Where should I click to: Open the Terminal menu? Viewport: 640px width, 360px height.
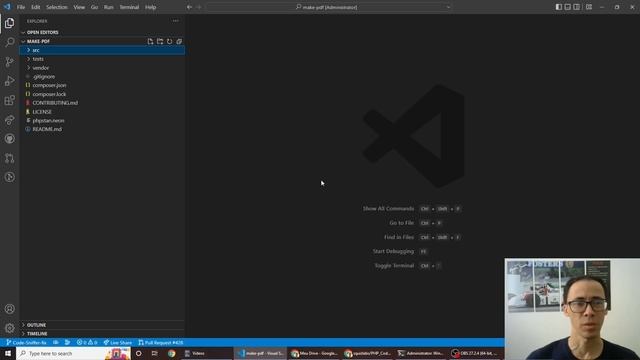click(129, 7)
